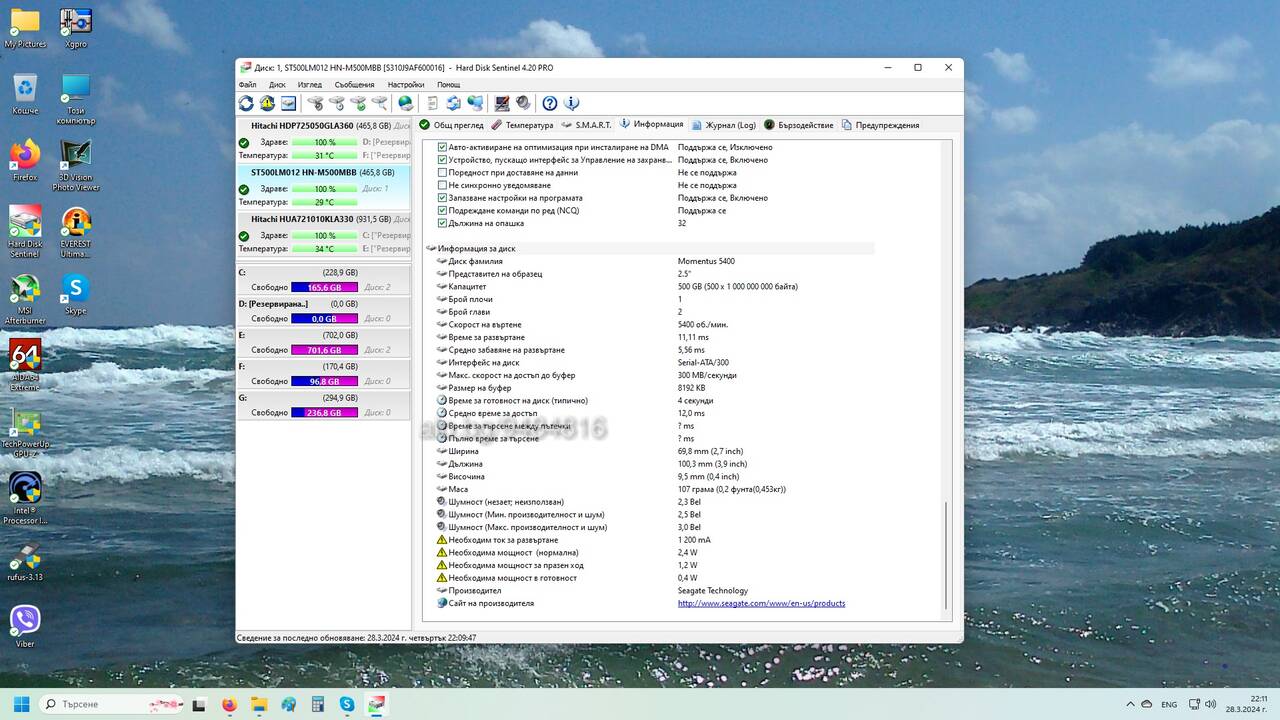Viewport: 1280px width, 720px height.
Task: Show hidden icons in the system tray
Action: (x=1130, y=704)
